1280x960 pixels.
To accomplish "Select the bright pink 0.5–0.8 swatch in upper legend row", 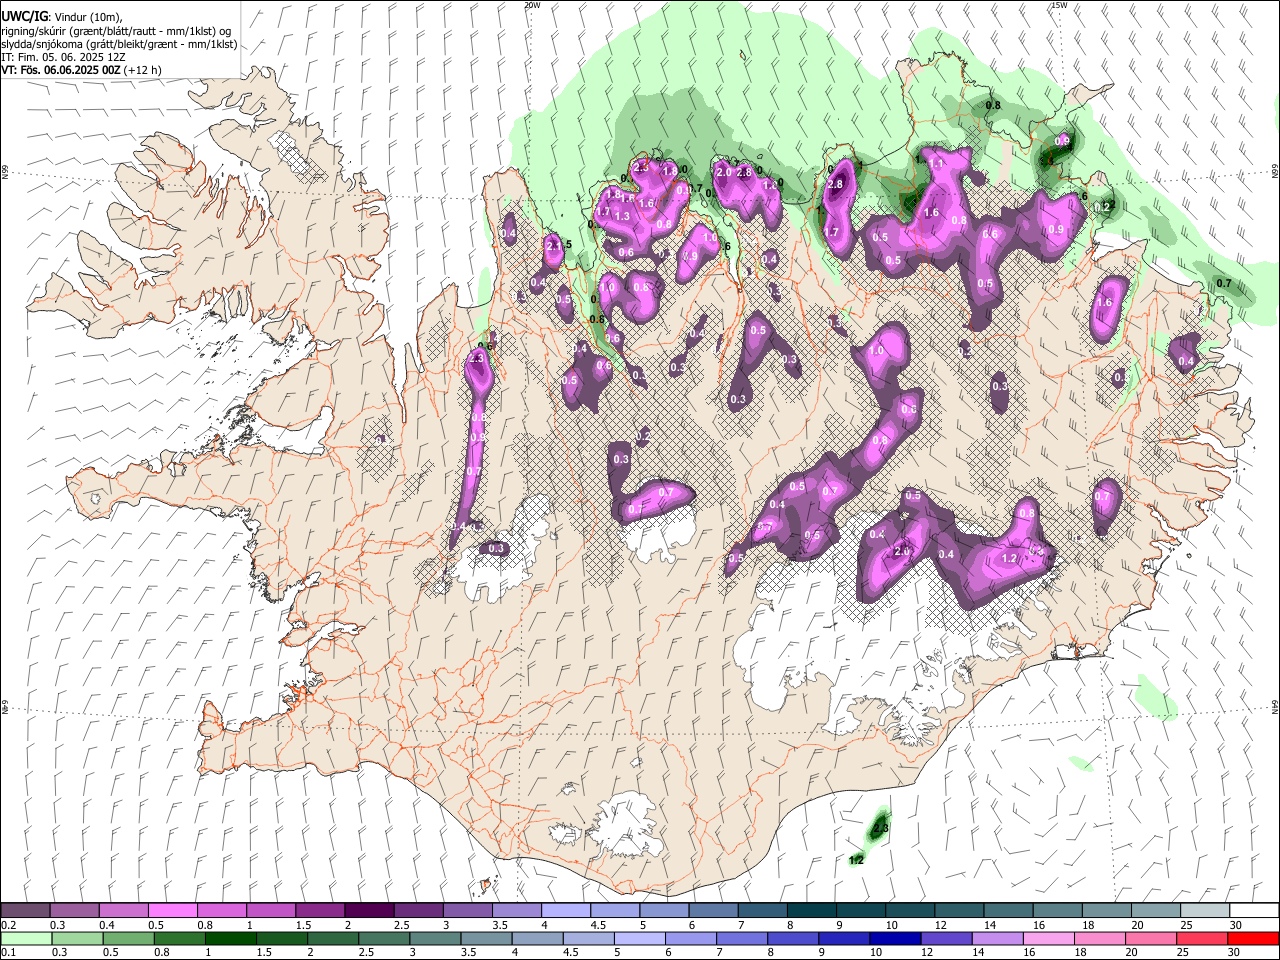I will point(172,911).
